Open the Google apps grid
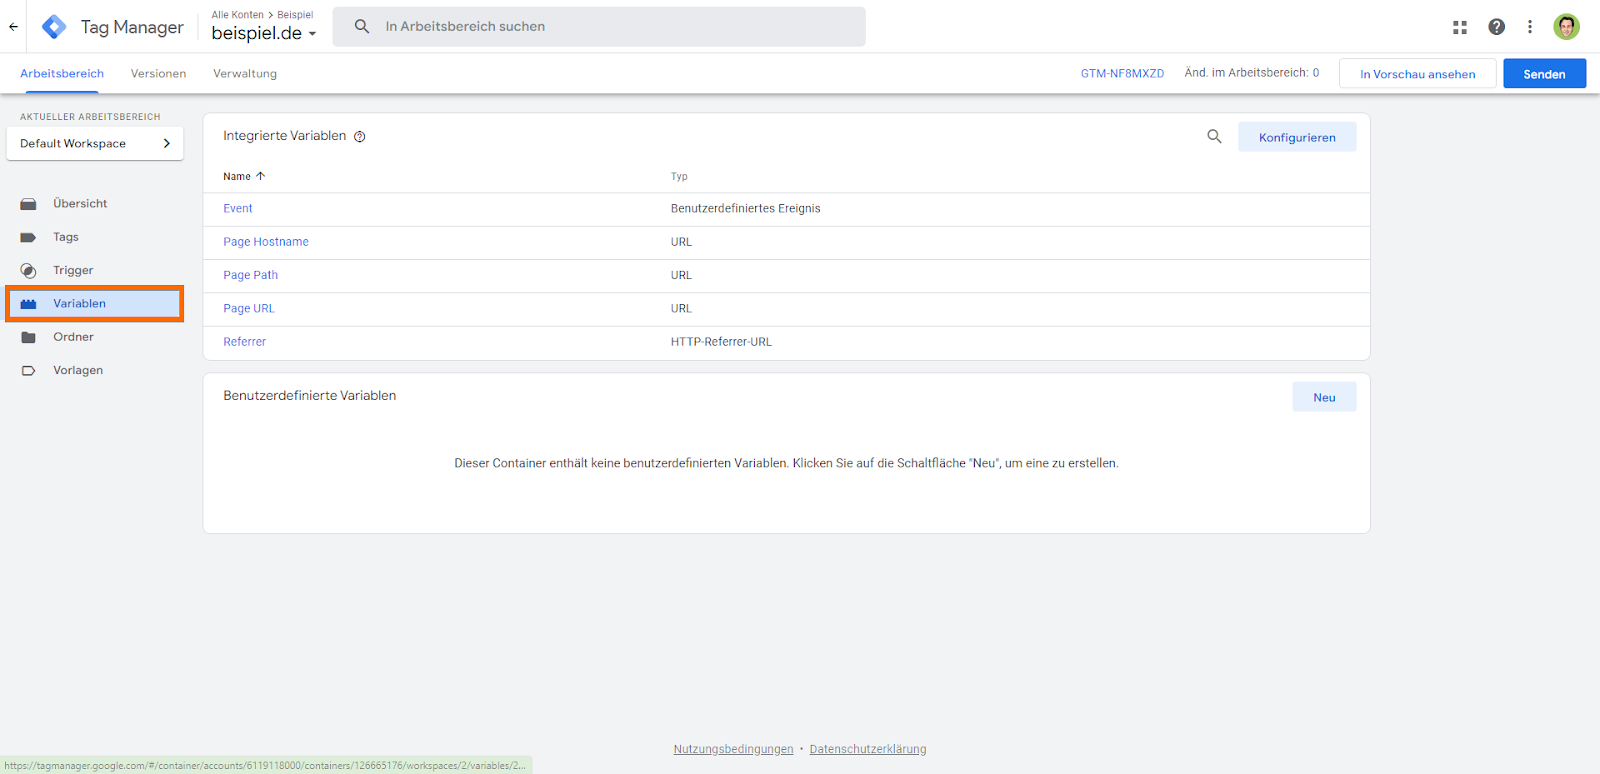 coord(1460,27)
